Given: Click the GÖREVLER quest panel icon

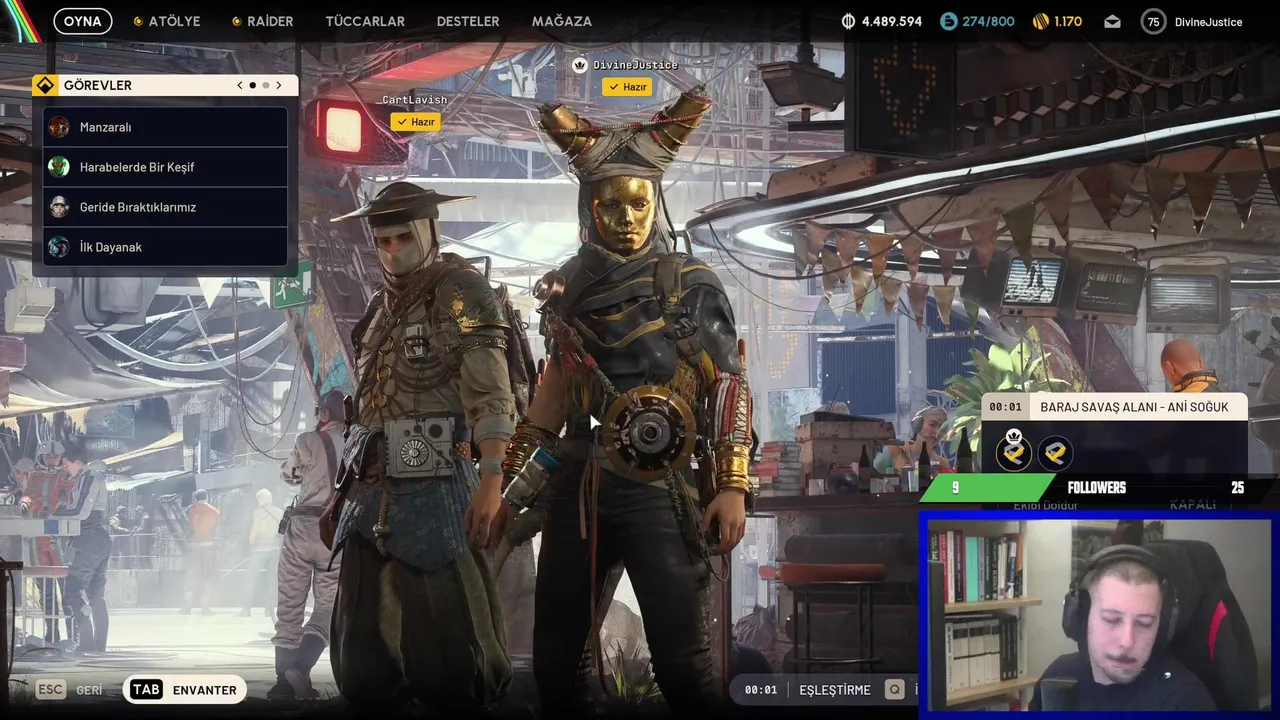Looking at the screenshot, I should tap(44, 85).
